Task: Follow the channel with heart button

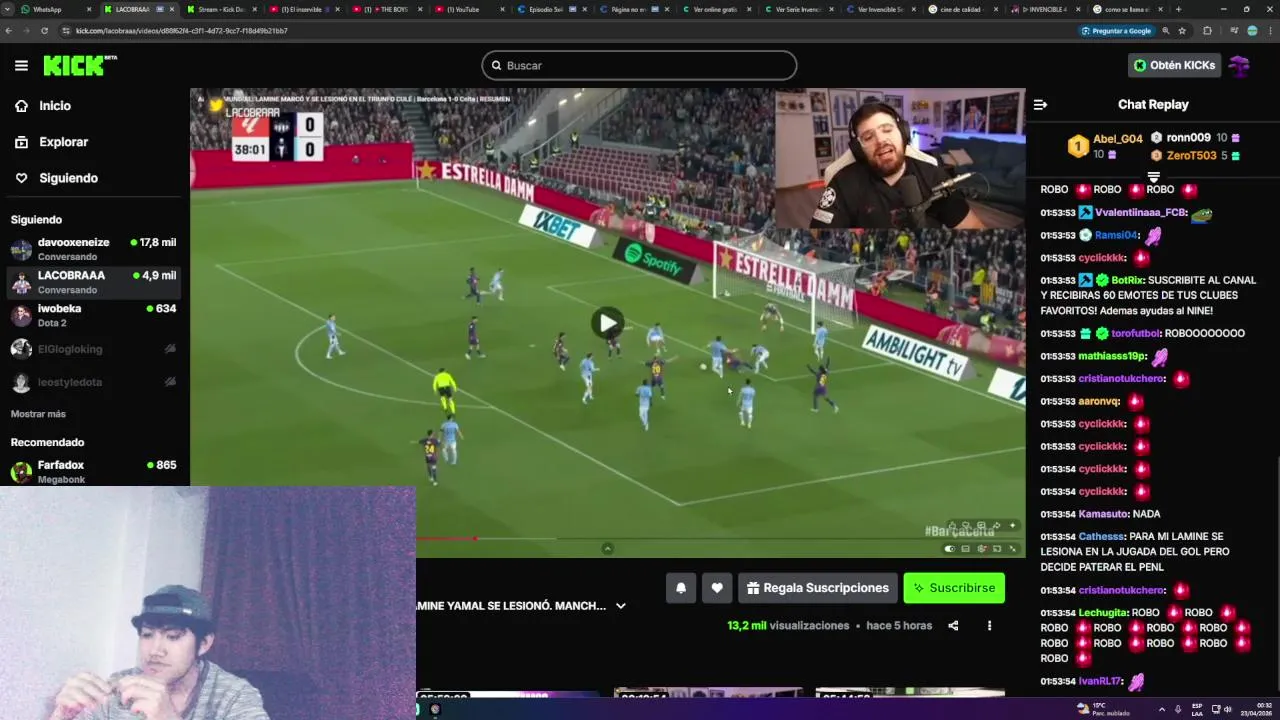Action: pyautogui.click(x=717, y=588)
